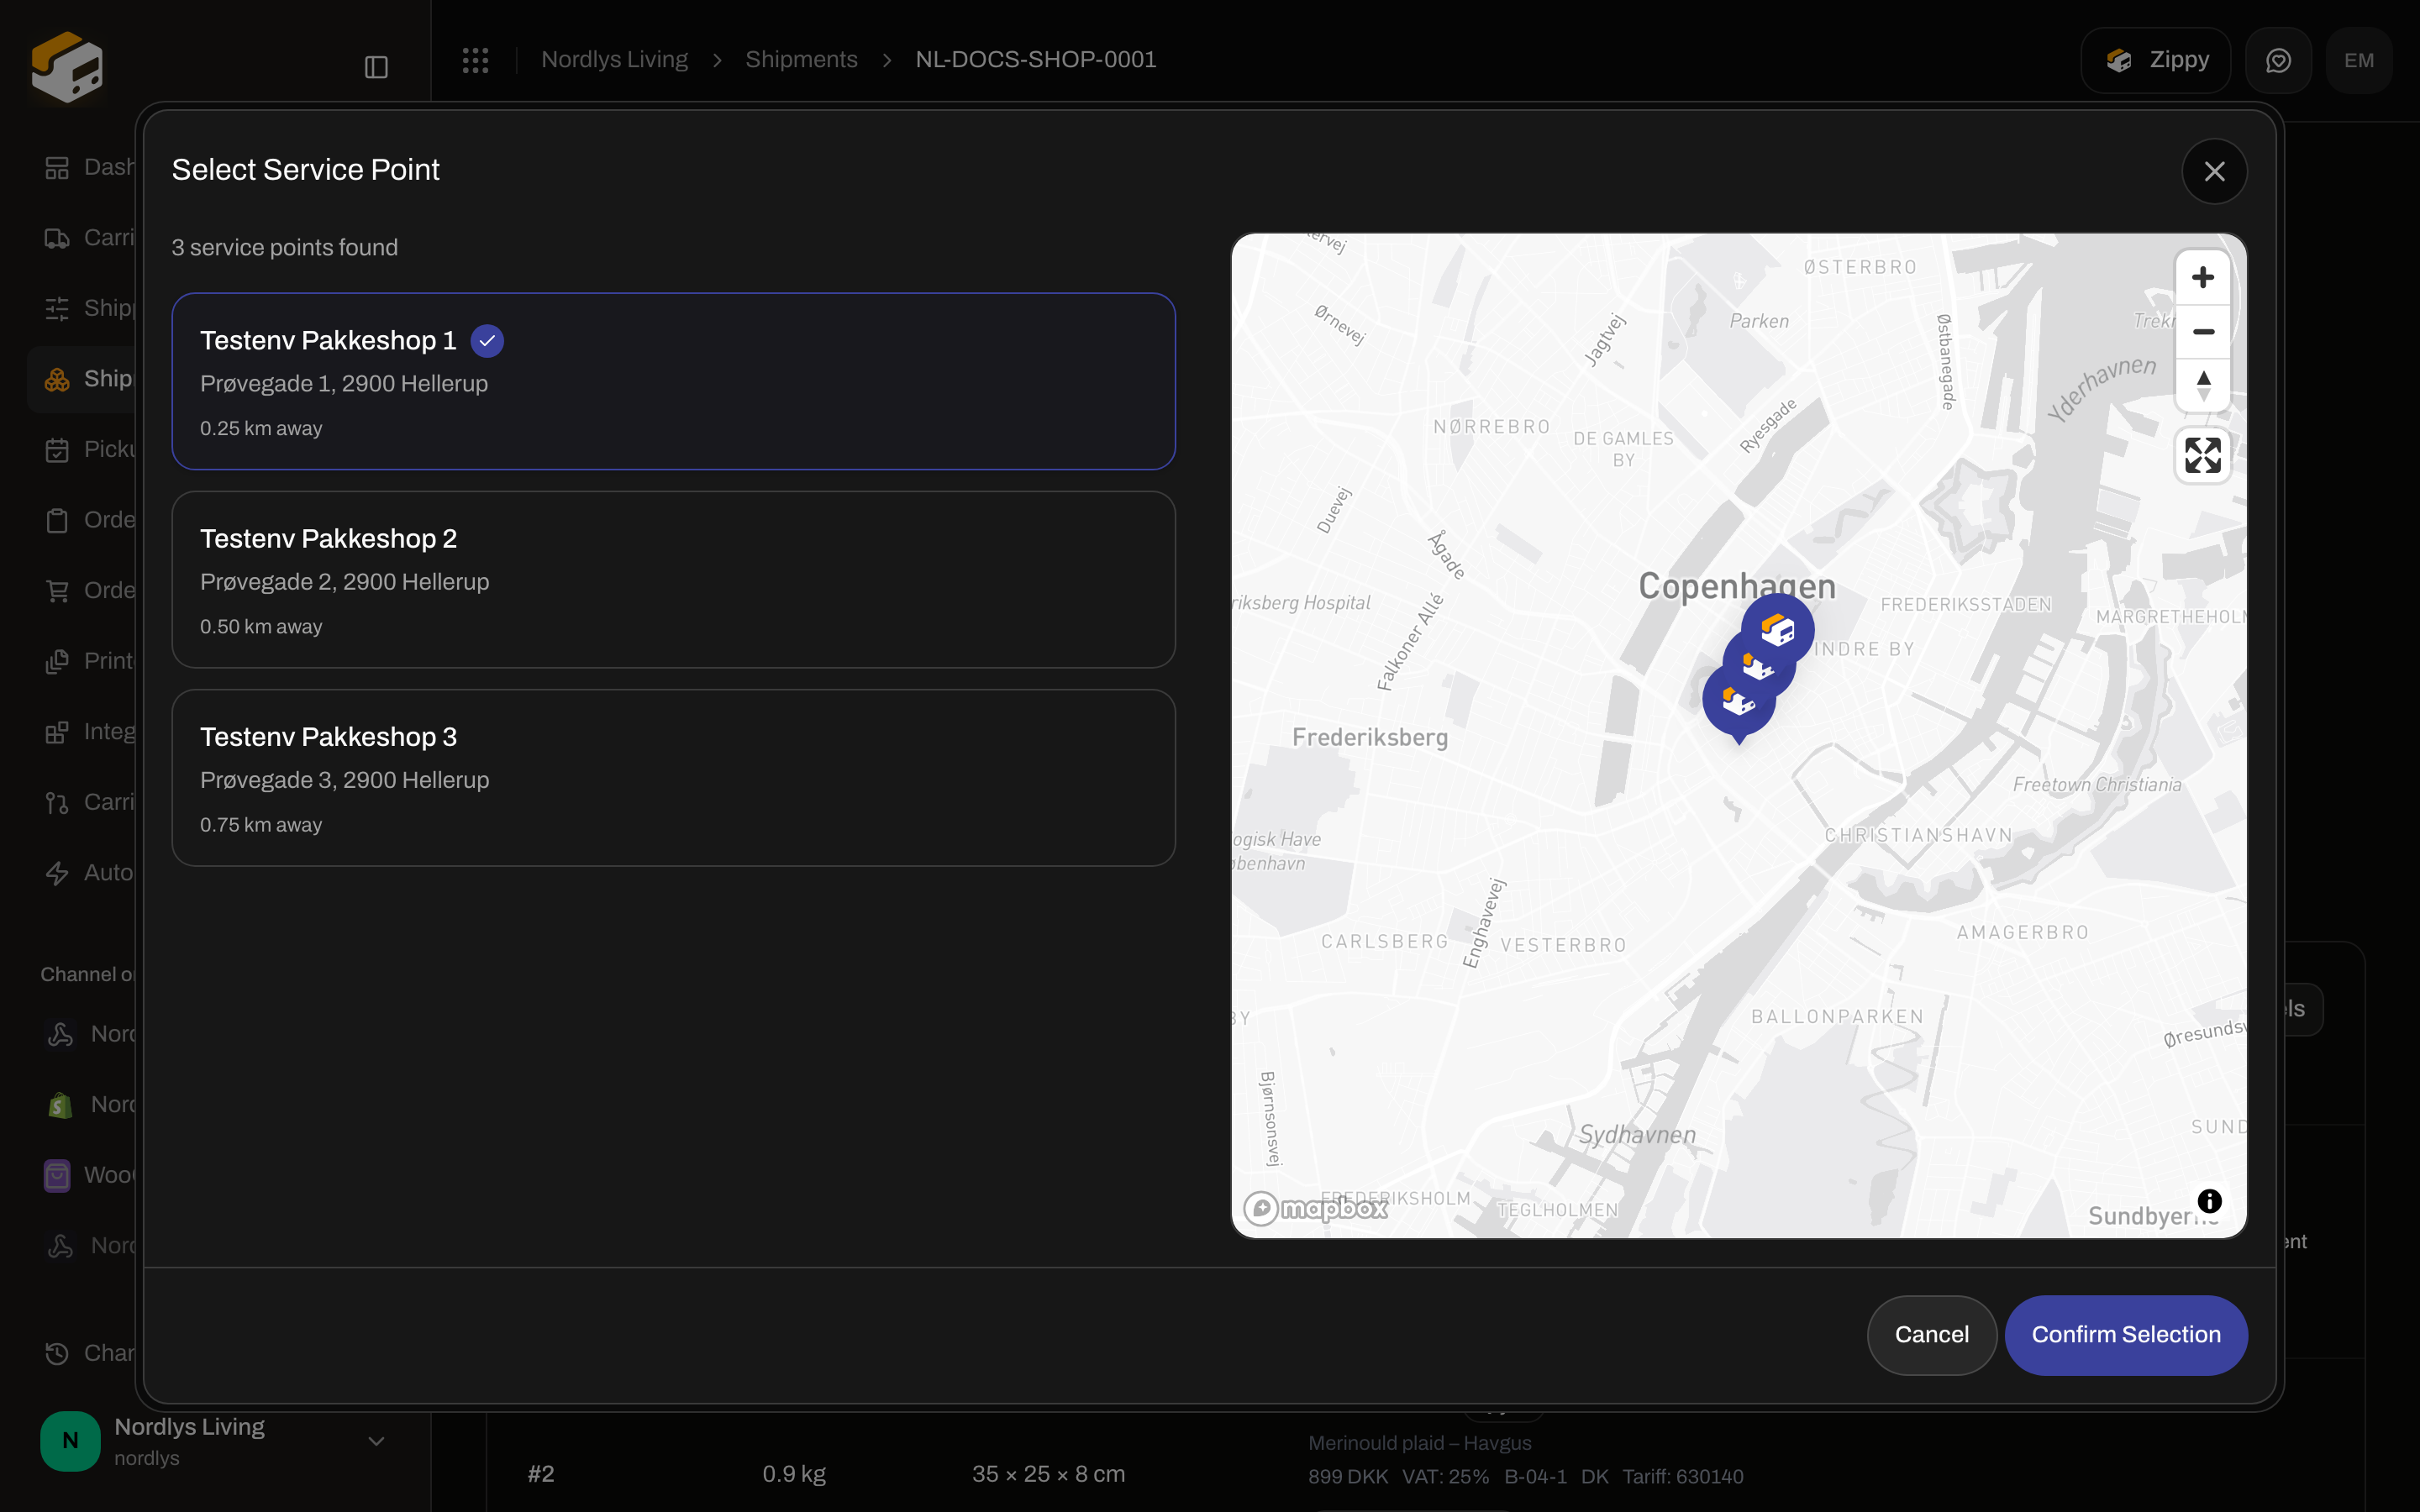Zoom in on the map

[2203, 277]
